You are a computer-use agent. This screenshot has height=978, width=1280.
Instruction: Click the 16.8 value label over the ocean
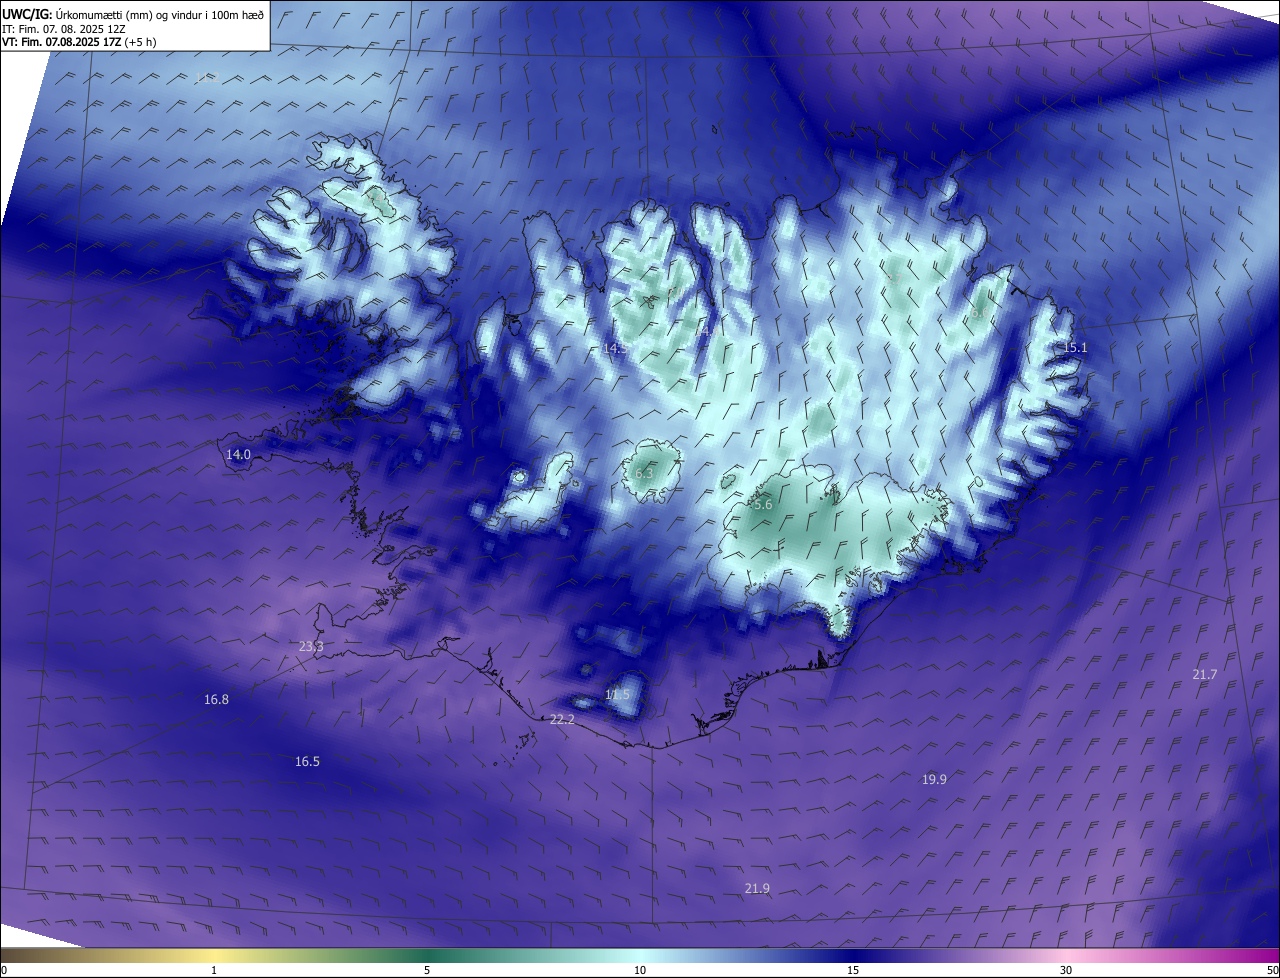216,700
